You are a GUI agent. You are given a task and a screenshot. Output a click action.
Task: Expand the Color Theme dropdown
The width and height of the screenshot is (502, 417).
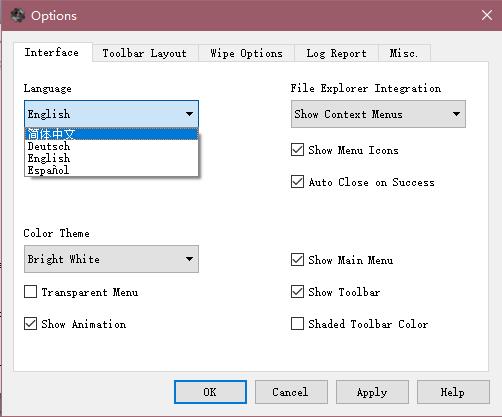point(111,259)
